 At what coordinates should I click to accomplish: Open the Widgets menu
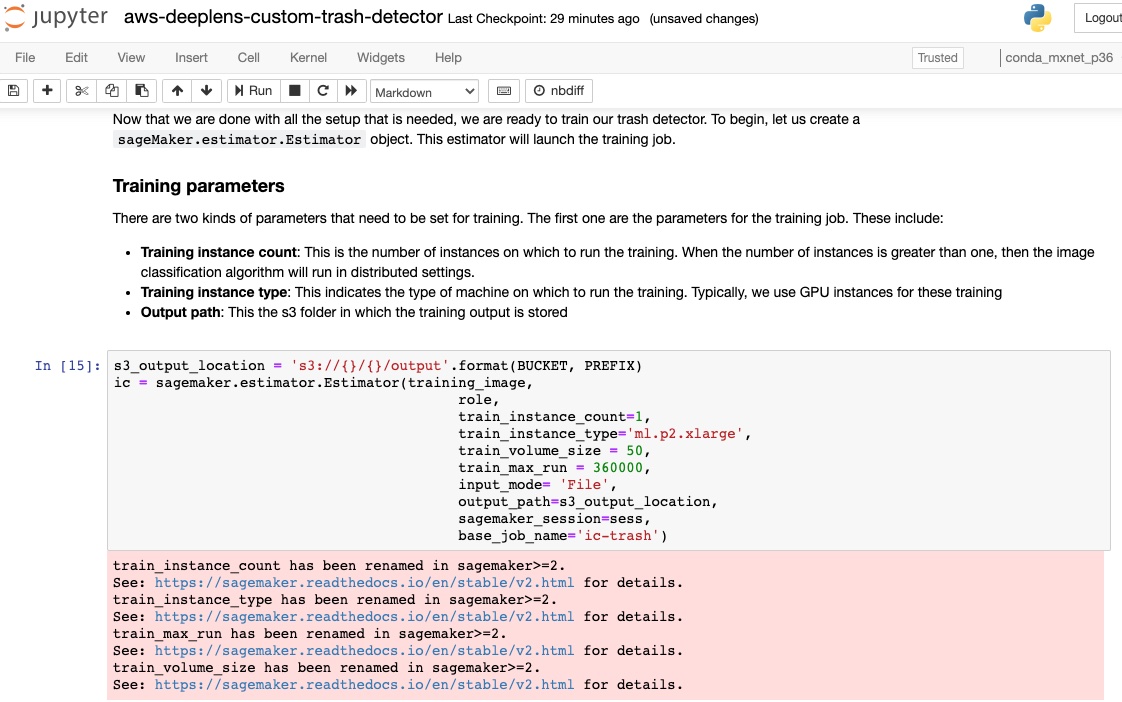point(381,58)
